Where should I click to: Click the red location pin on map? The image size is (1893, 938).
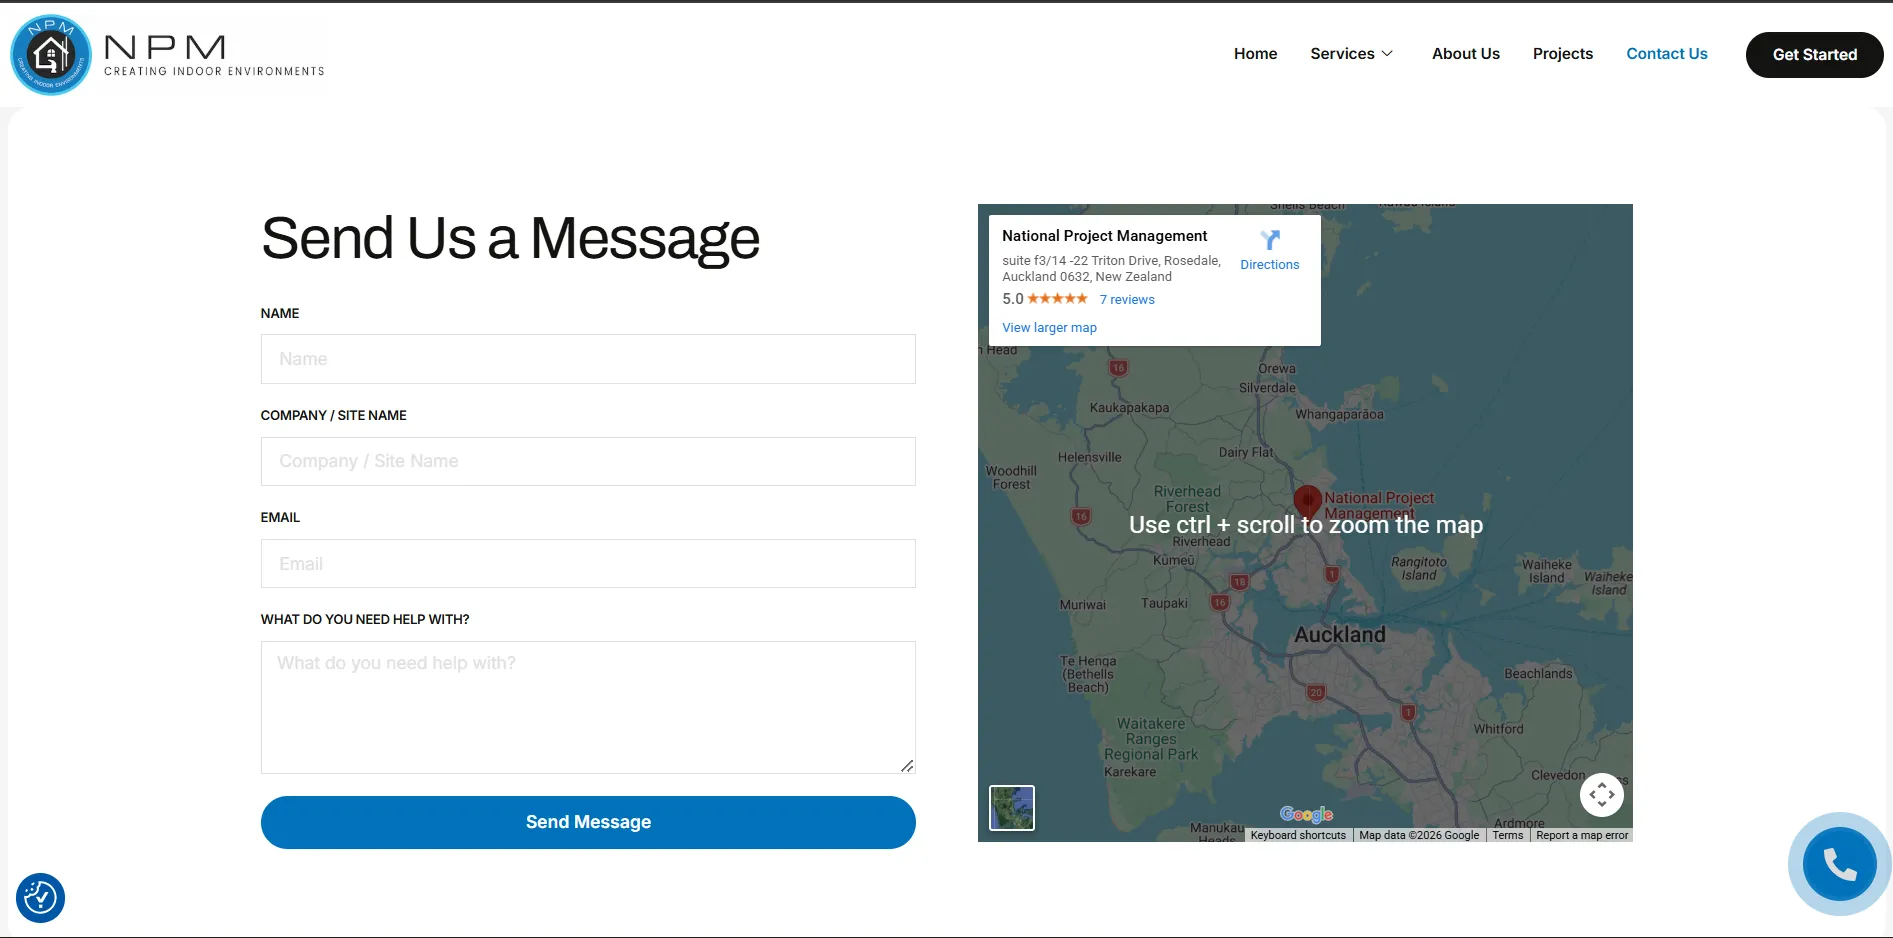tap(1307, 500)
